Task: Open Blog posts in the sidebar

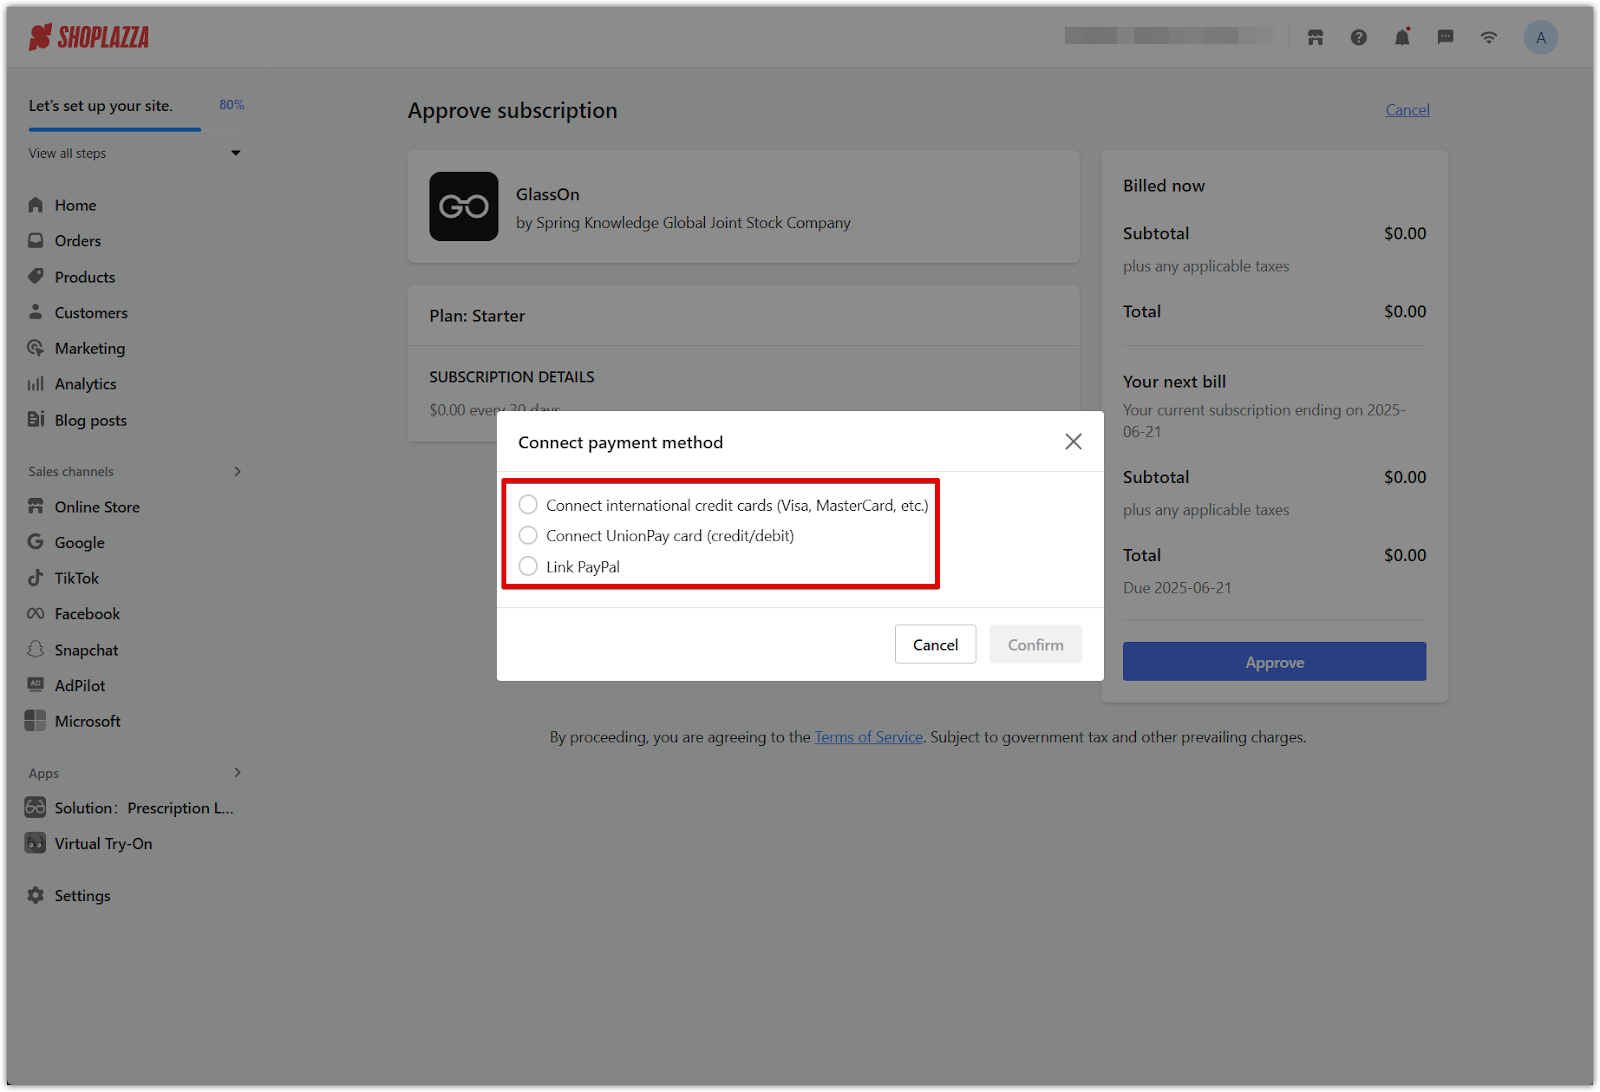Action: [x=91, y=420]
